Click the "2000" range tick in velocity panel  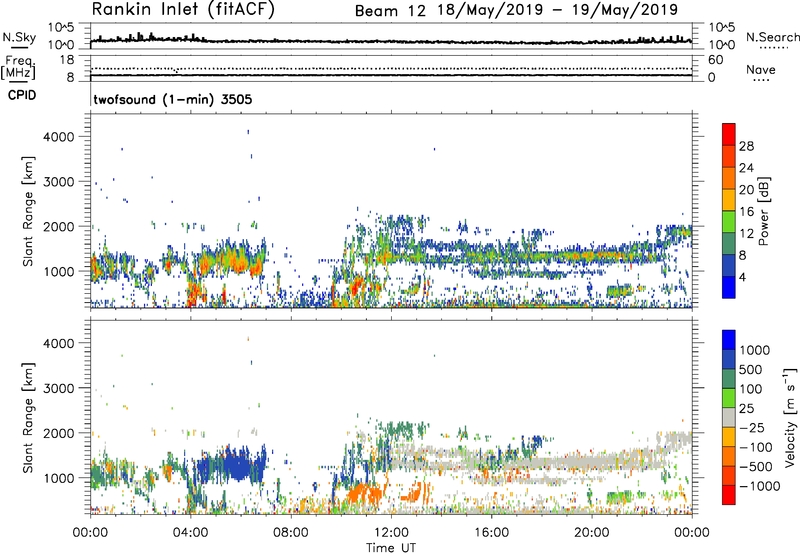pos(58,433)
